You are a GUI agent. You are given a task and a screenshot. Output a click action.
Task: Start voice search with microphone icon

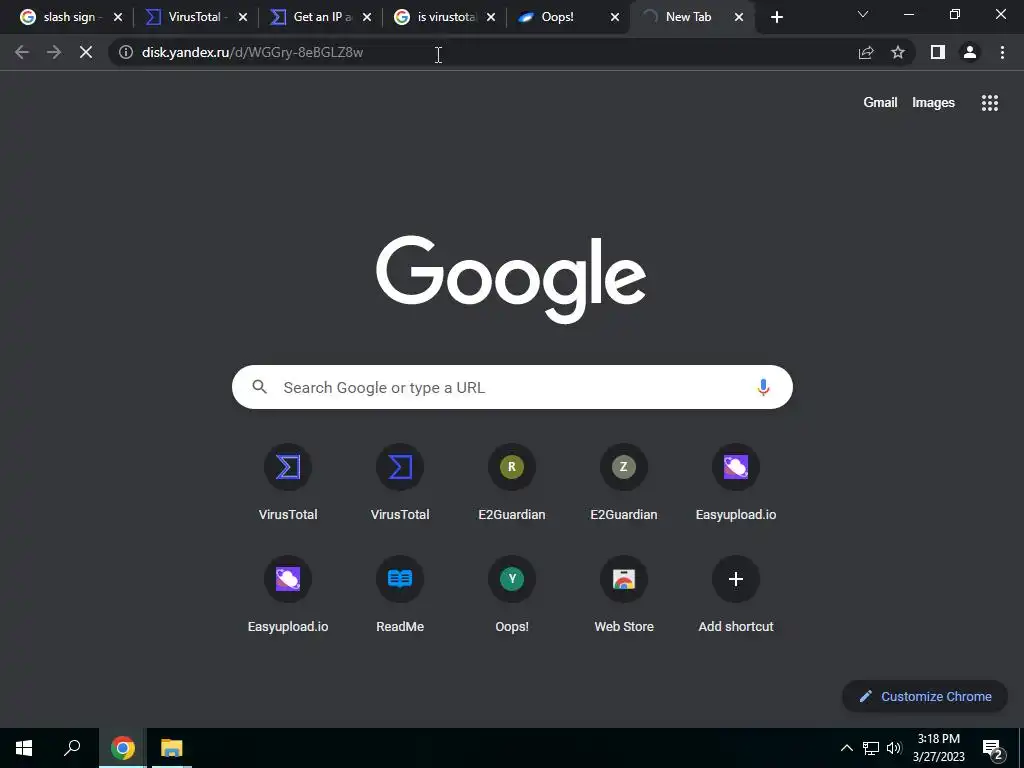763,387
